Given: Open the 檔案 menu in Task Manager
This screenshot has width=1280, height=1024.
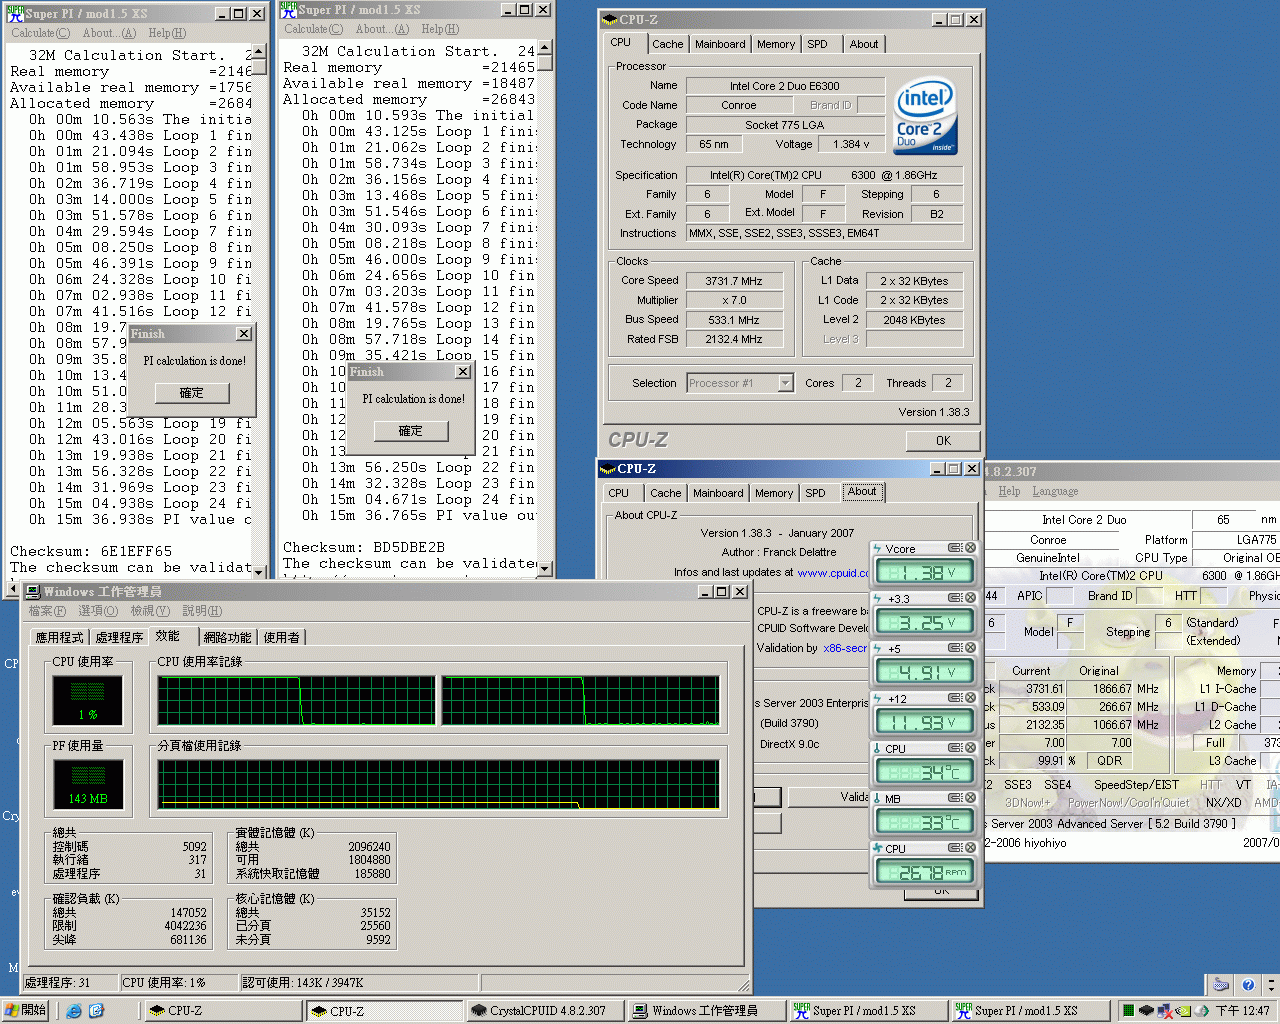Looking at the screenshot, I should pyautogui.click(x=47, y=611).
